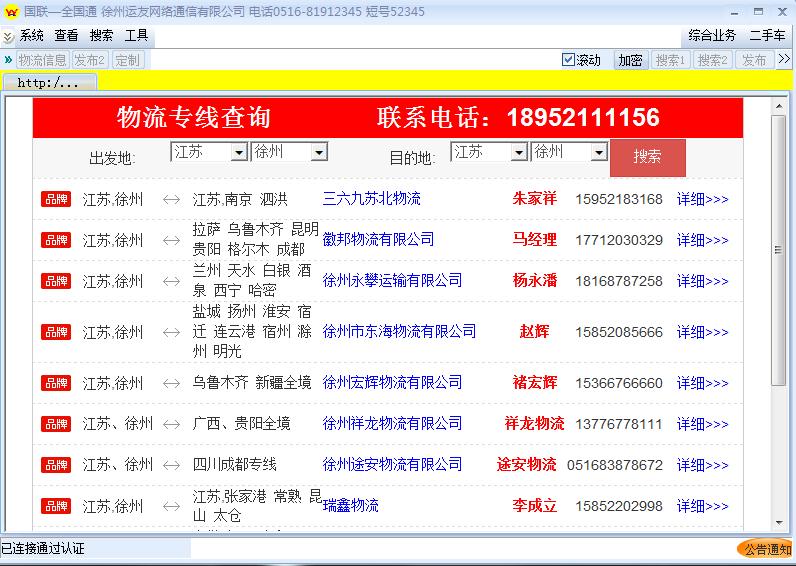Click contact name 杨永潘
This screenshot has height=566, width=796.
535,280
